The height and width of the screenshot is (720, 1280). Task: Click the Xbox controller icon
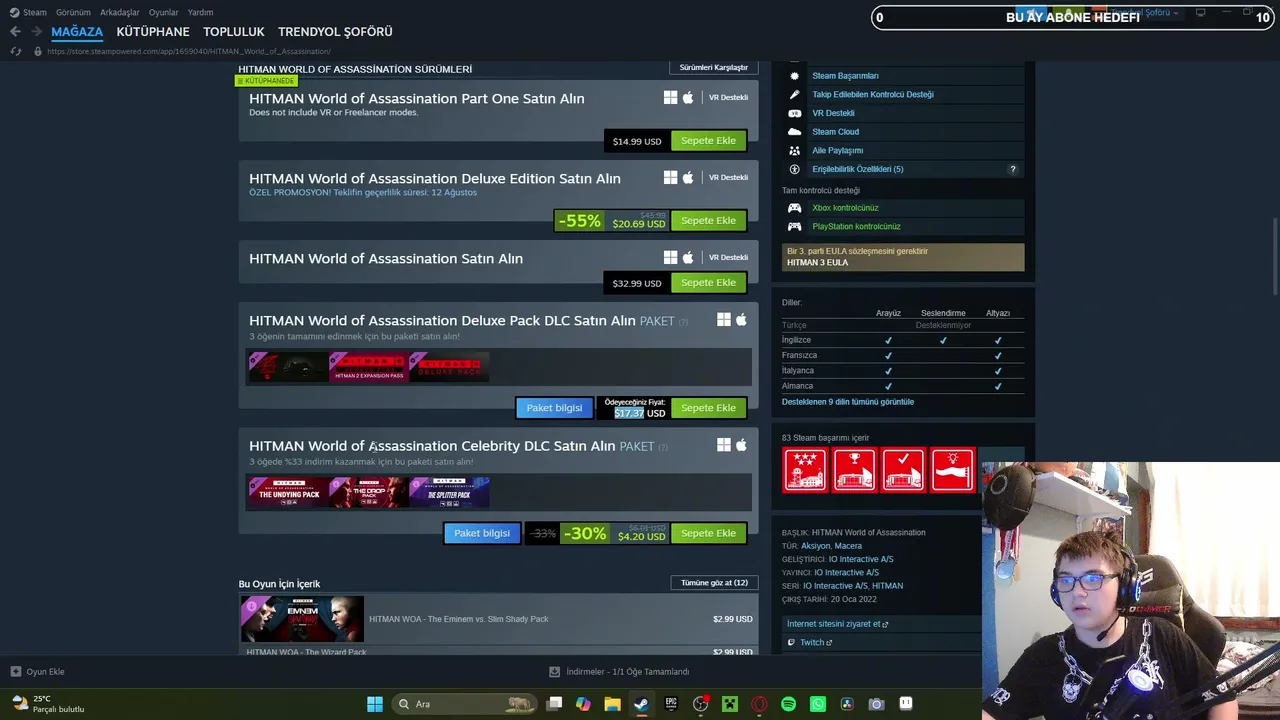click(795, 208)
